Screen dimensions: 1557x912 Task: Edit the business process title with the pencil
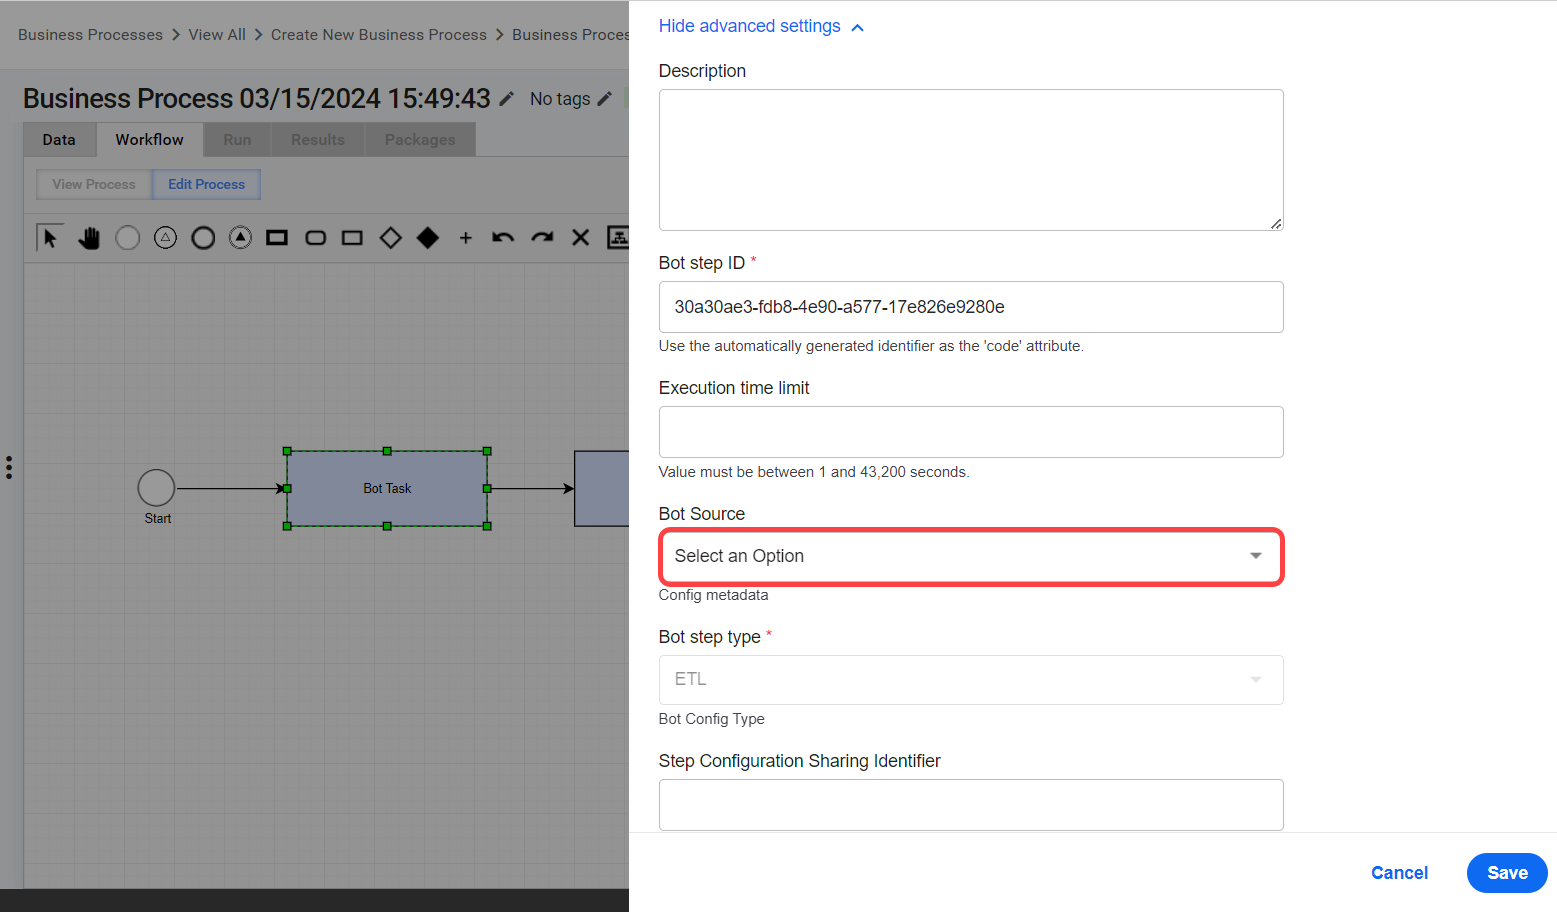tap(507, 99)
